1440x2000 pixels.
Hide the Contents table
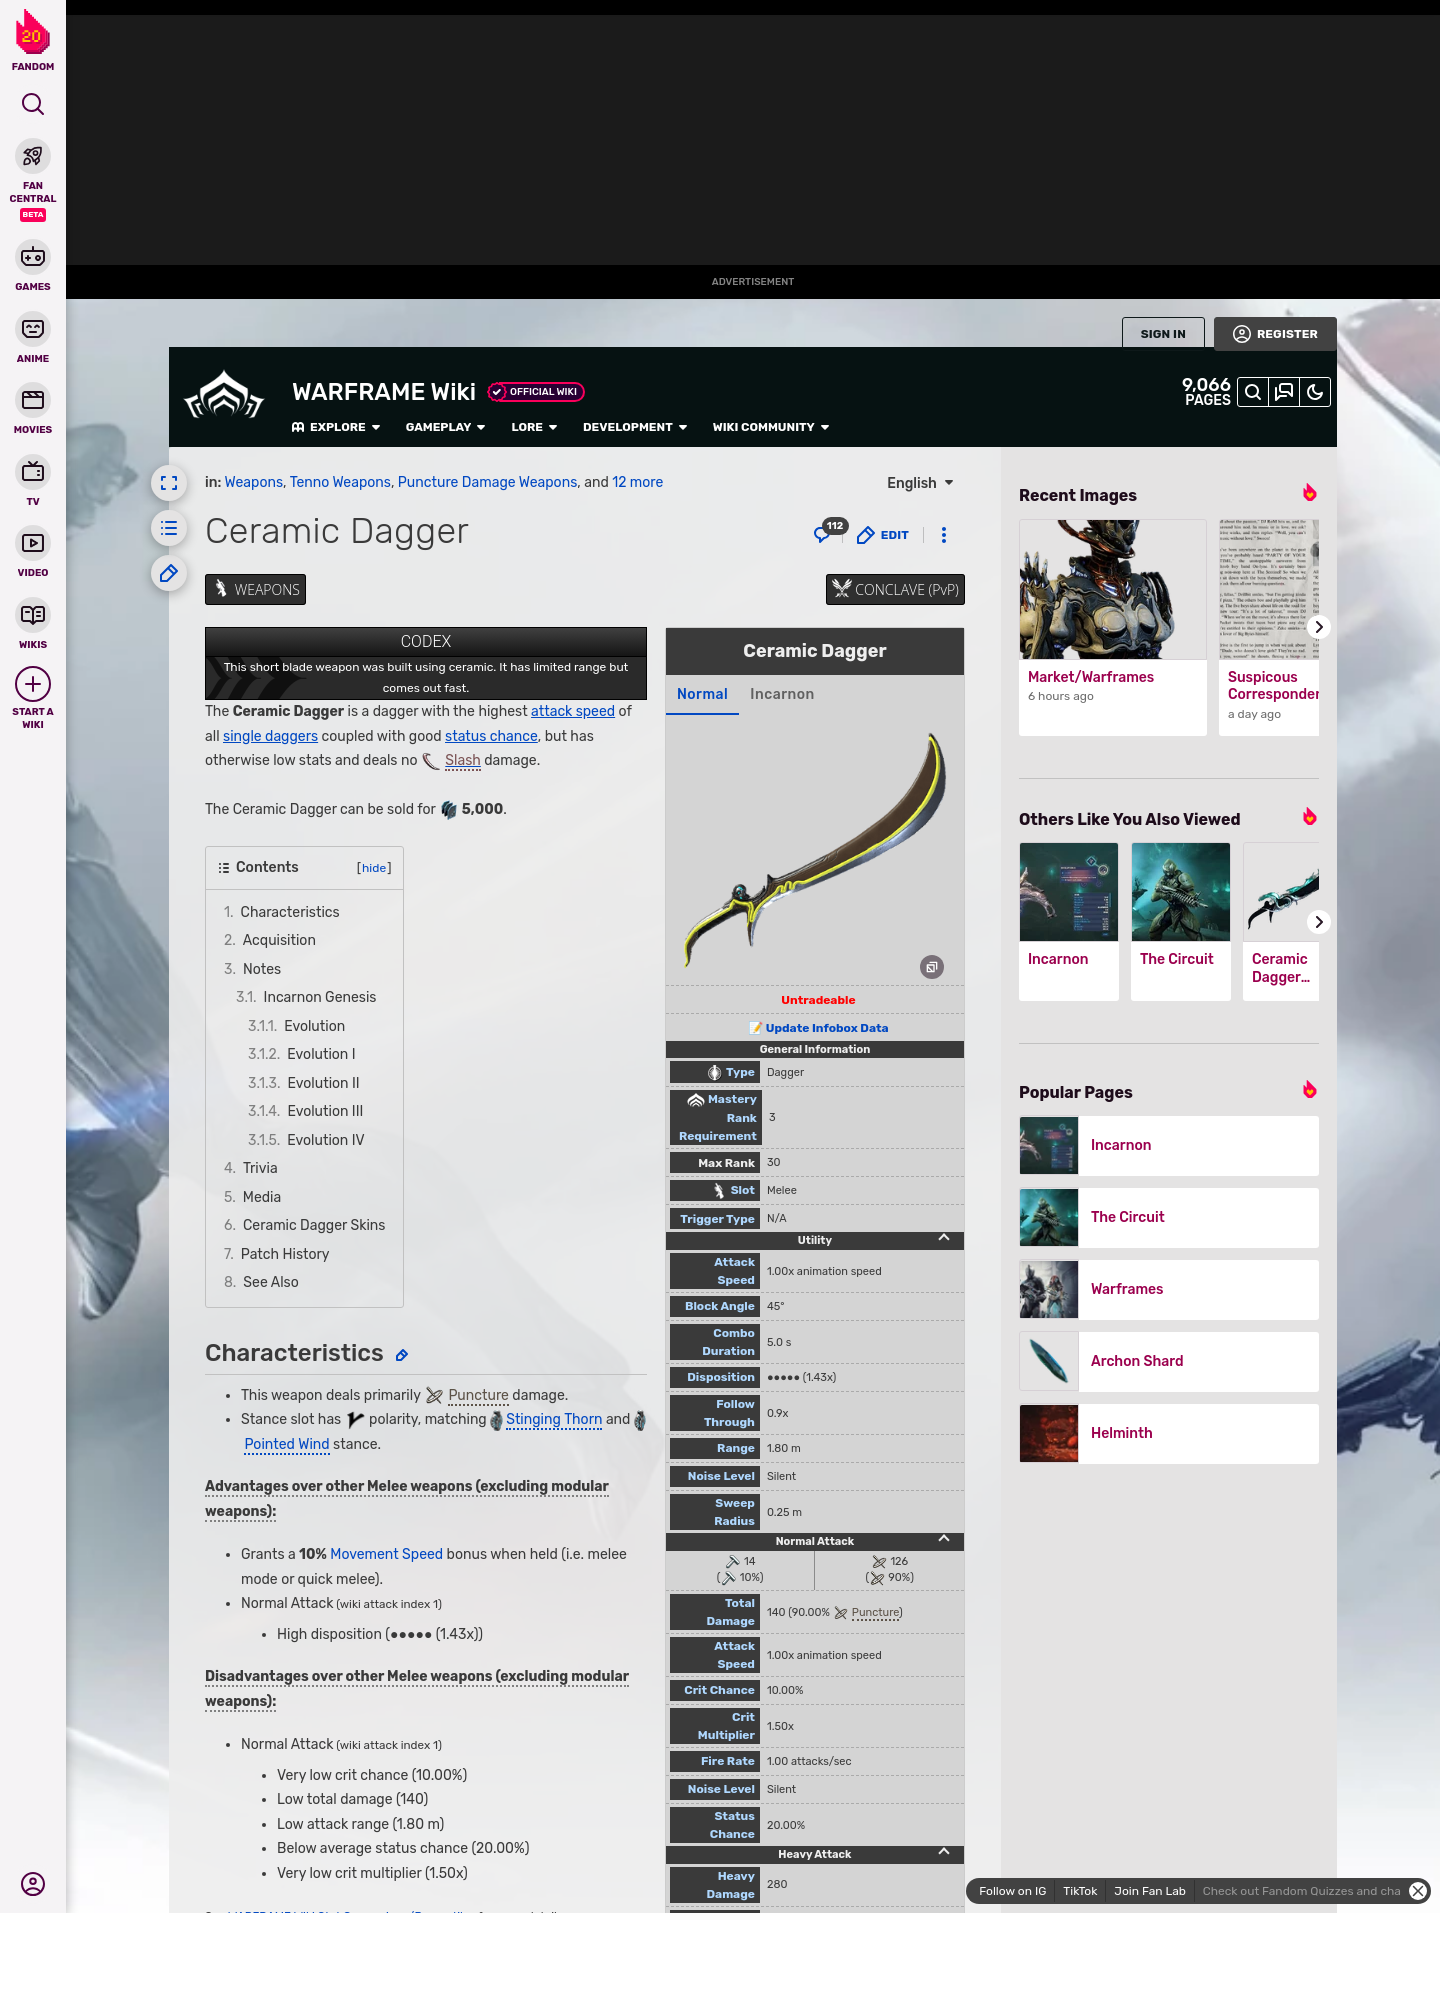[374, 868]
